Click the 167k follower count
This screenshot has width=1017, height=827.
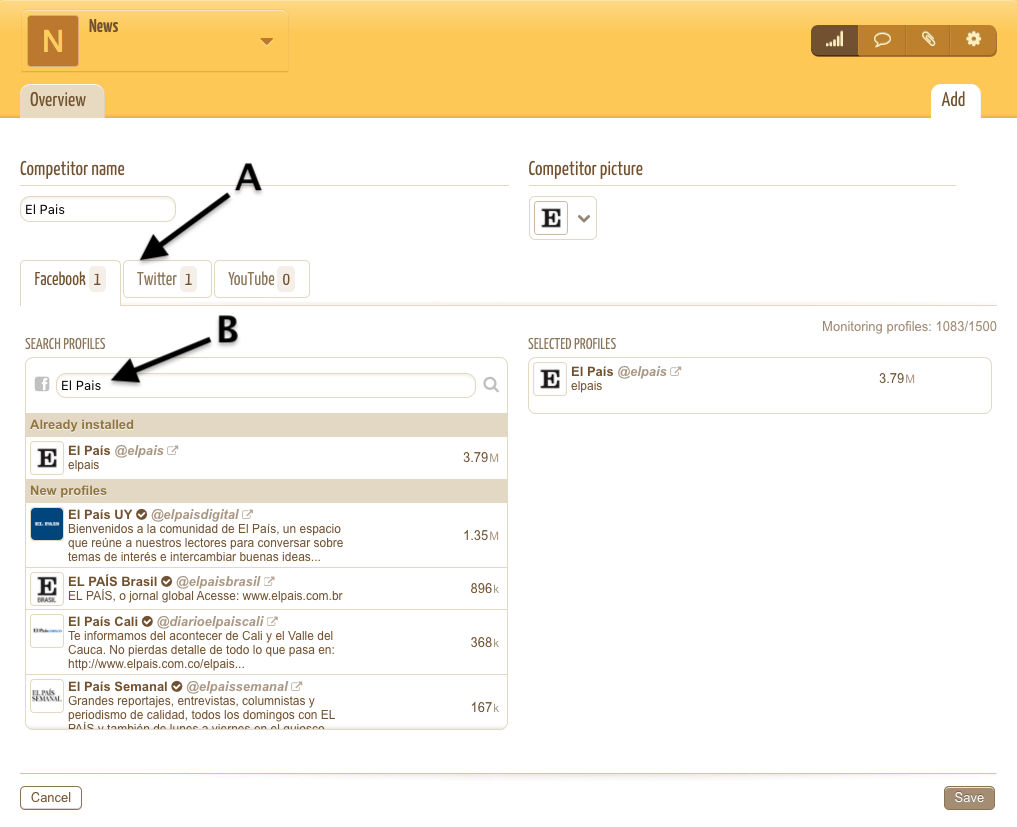pos(485,708)
